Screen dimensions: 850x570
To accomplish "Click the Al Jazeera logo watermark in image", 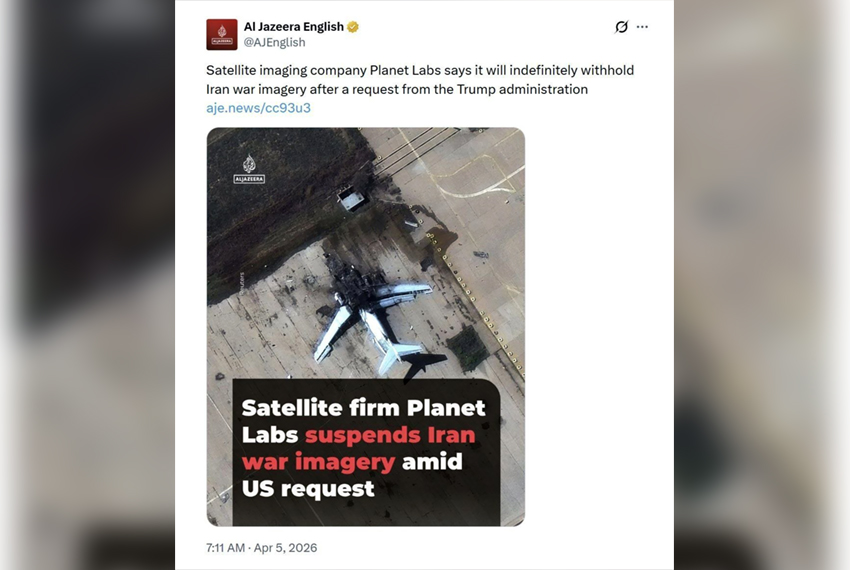I will click(249, 169).
